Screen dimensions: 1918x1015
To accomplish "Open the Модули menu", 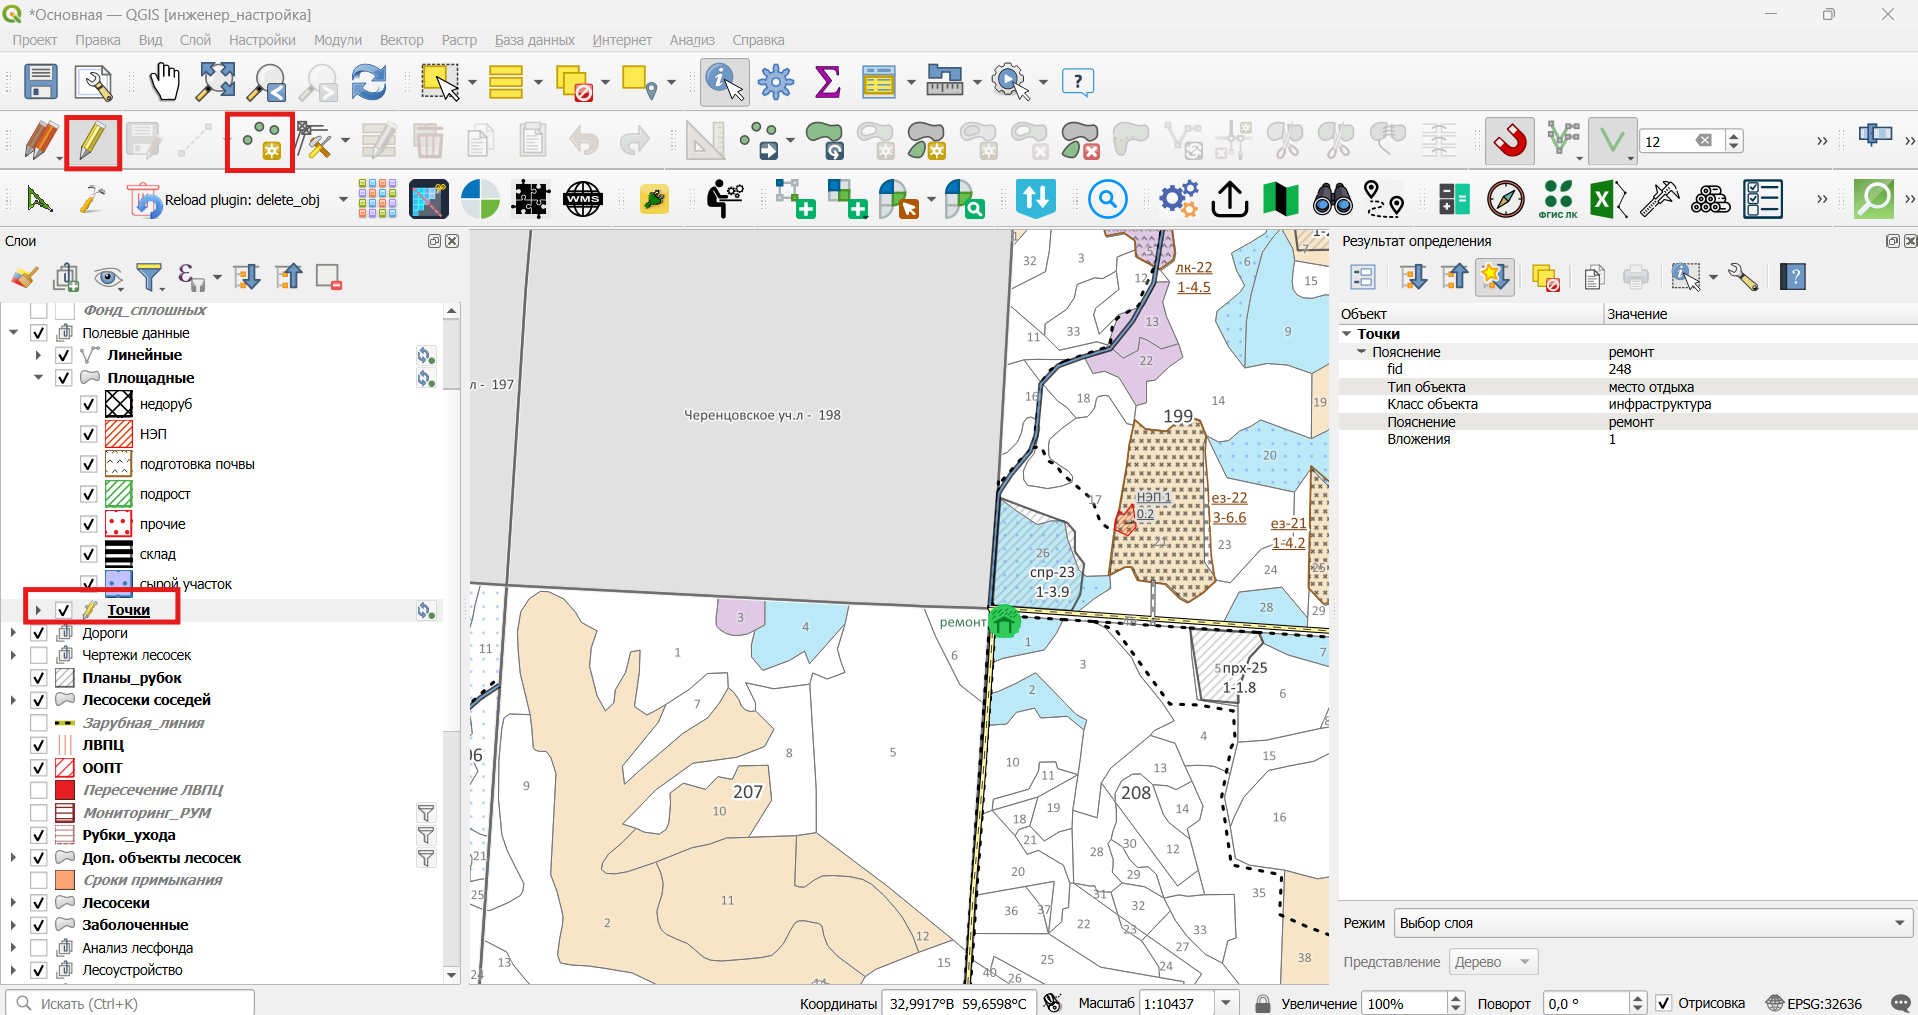I will (x=337, y=40).
